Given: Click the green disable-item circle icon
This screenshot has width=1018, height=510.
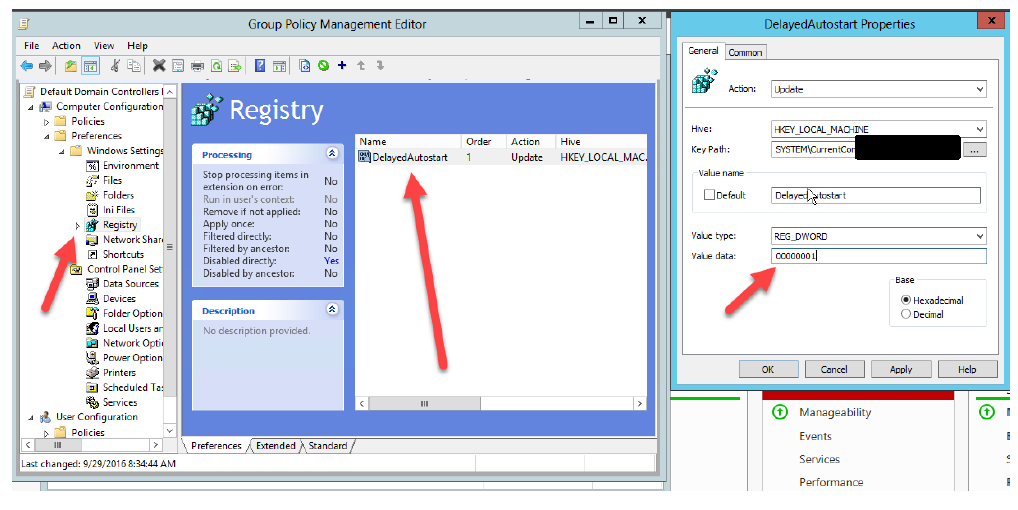Looking at the screenshot, I should click(x=323, y=66).
